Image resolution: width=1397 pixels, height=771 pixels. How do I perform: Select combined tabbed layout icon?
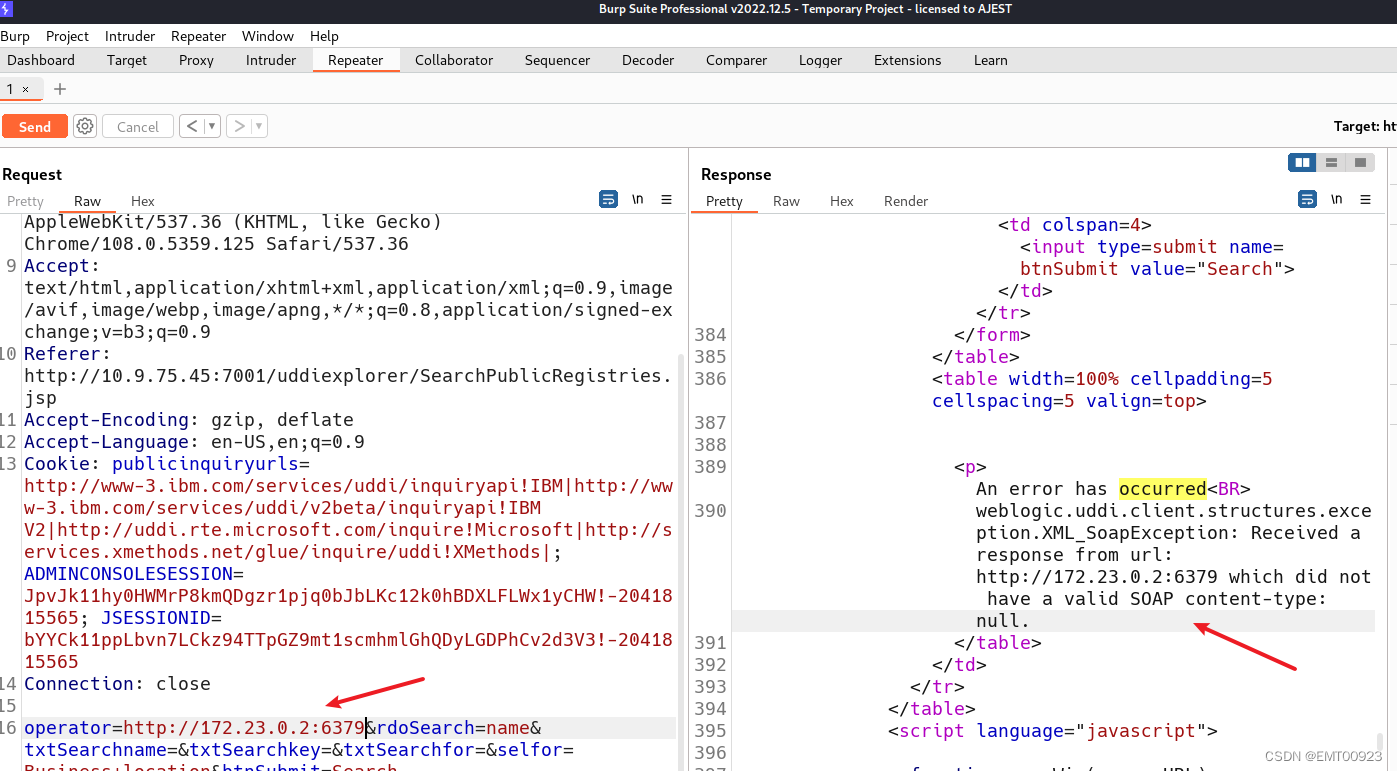coord(1360,162)
